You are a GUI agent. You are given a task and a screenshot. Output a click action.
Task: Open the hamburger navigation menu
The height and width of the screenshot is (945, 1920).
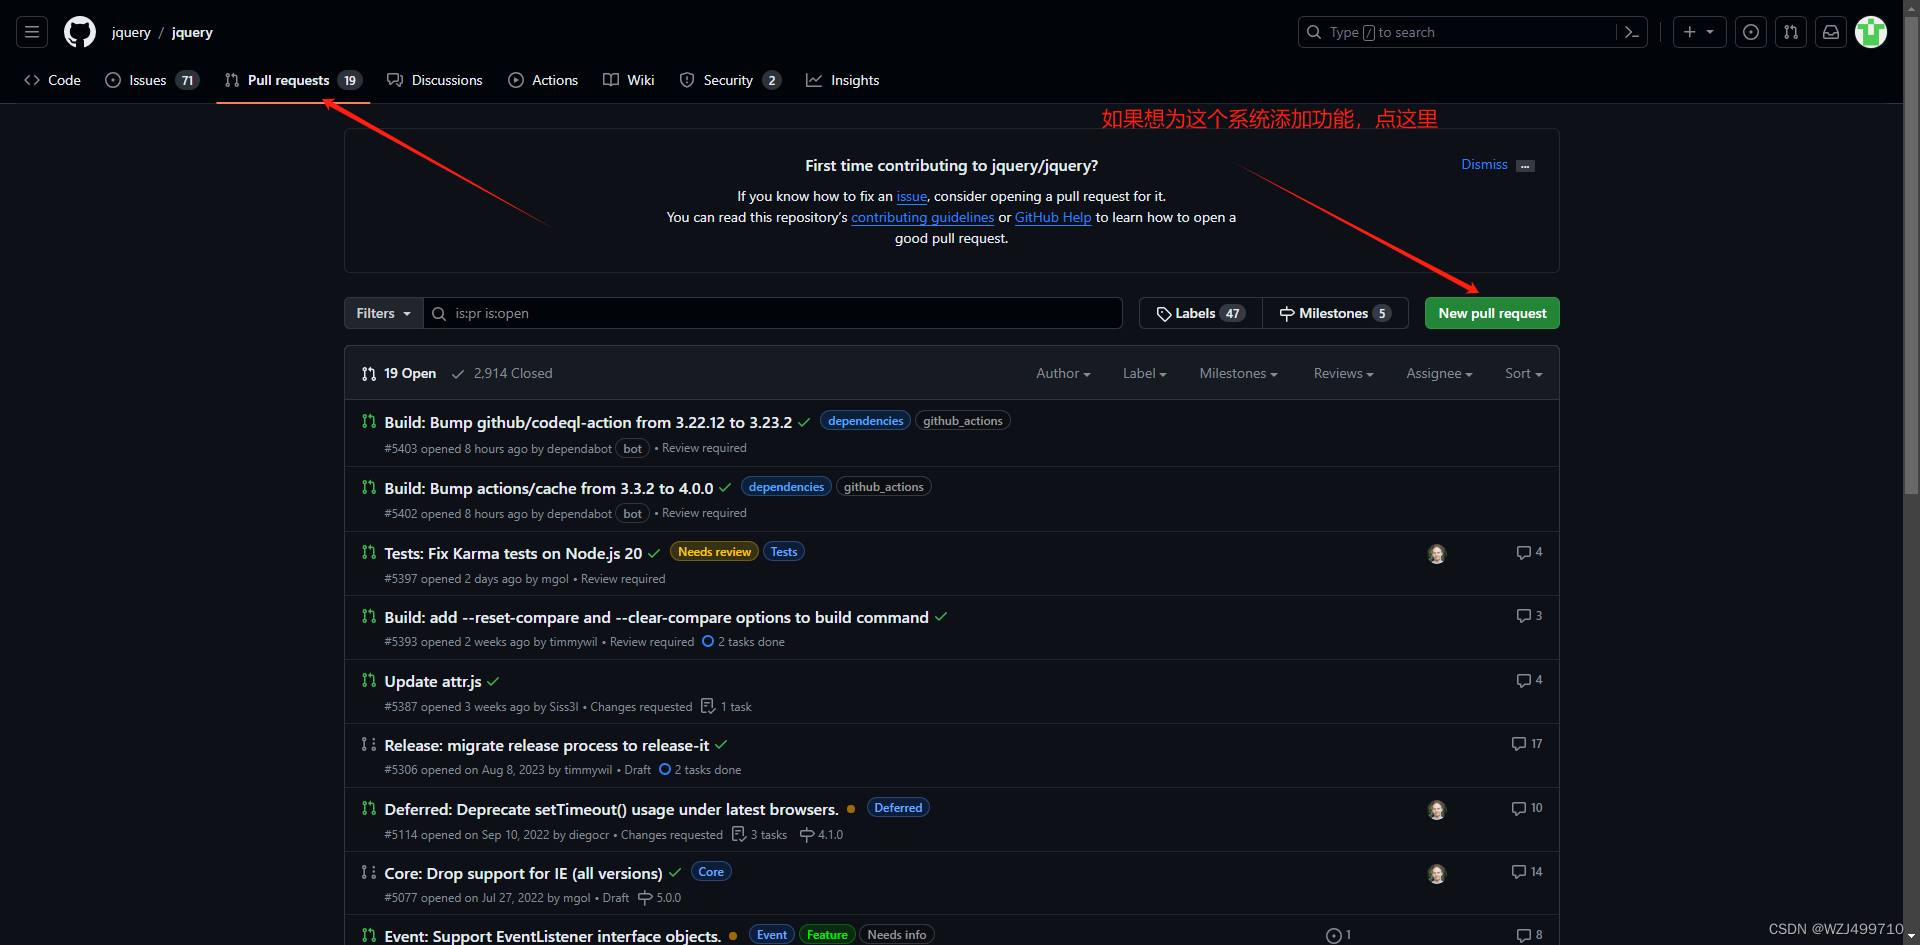[32, 32]
